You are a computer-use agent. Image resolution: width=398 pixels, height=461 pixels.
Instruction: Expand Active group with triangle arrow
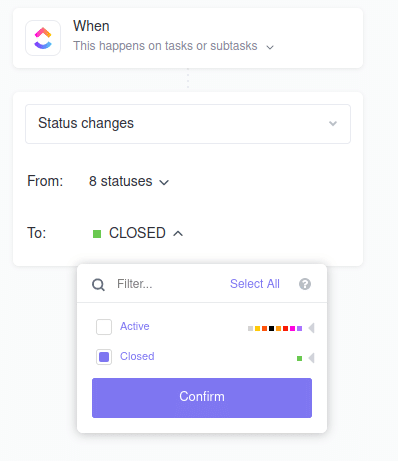tap(312, 328)
